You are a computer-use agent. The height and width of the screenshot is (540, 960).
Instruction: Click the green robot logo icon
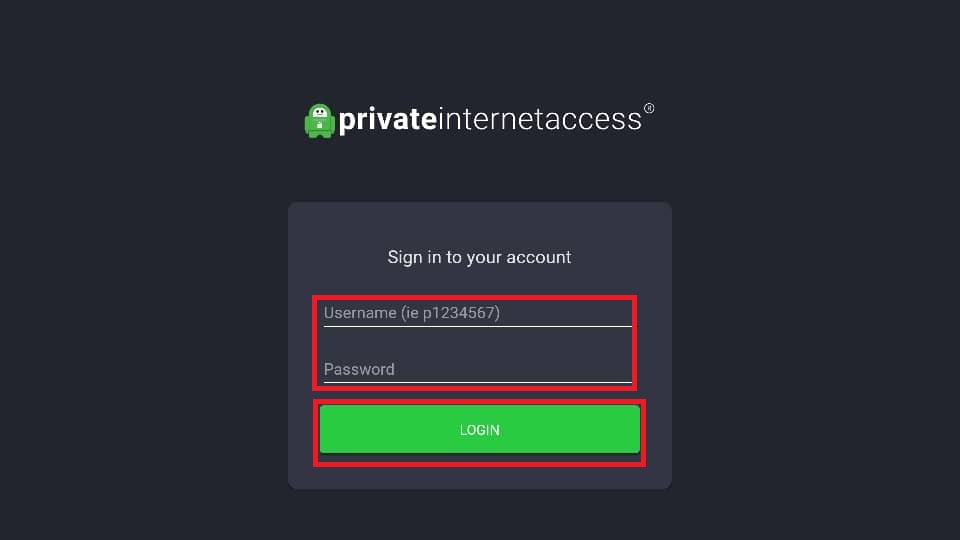[319, 121]
